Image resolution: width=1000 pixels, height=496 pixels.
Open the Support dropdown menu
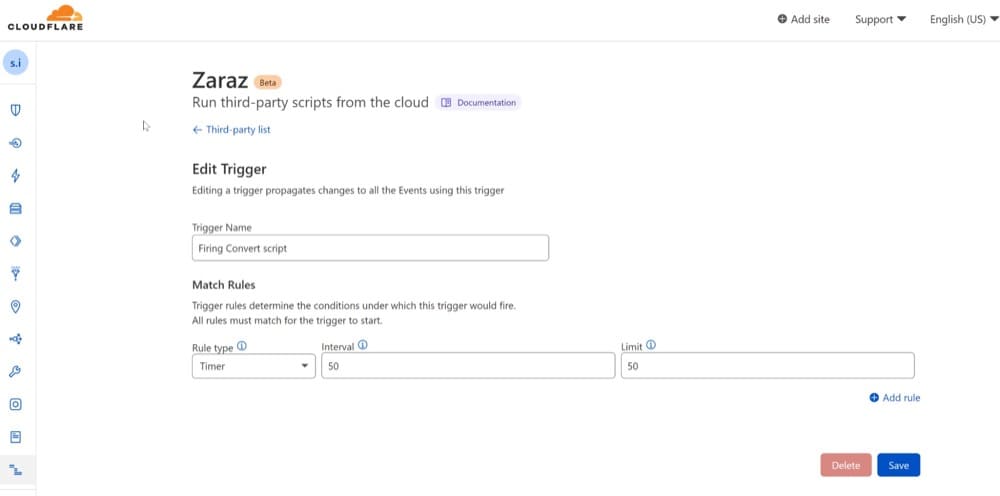click(880, 19)
